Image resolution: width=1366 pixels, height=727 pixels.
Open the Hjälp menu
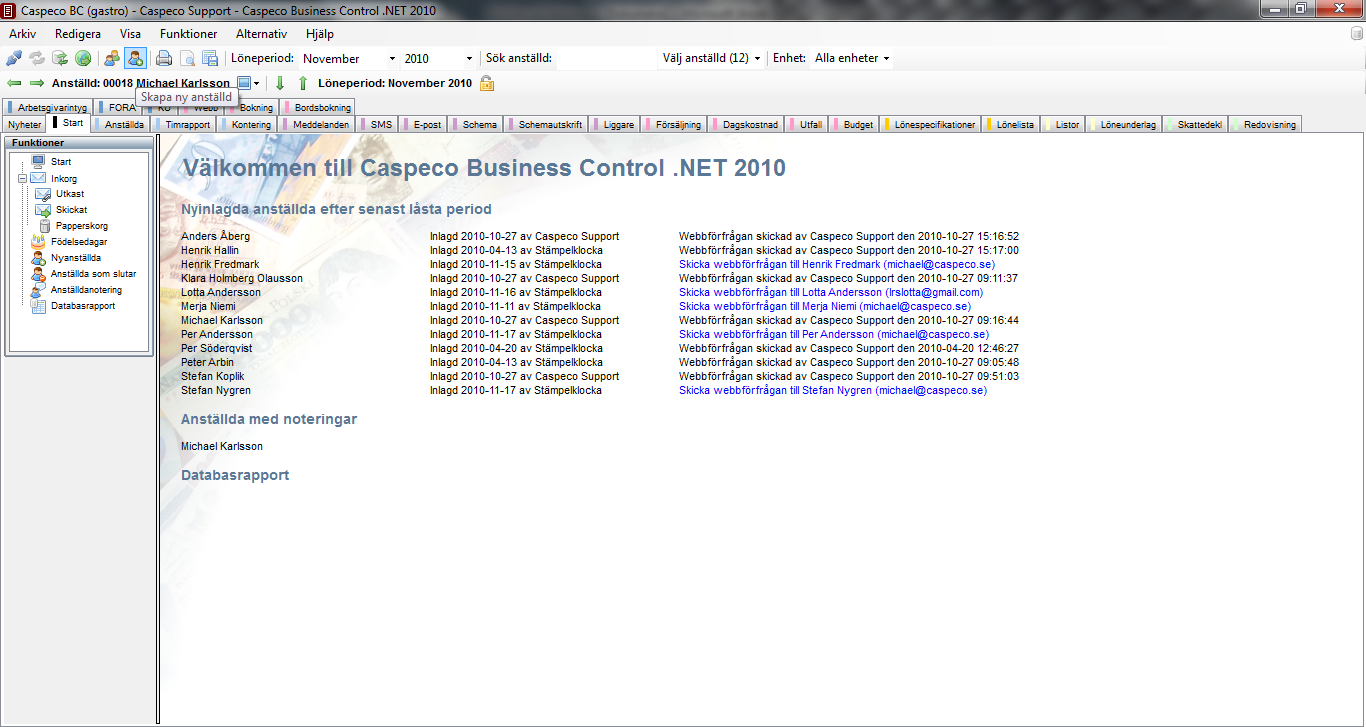(x=320, y=33)
